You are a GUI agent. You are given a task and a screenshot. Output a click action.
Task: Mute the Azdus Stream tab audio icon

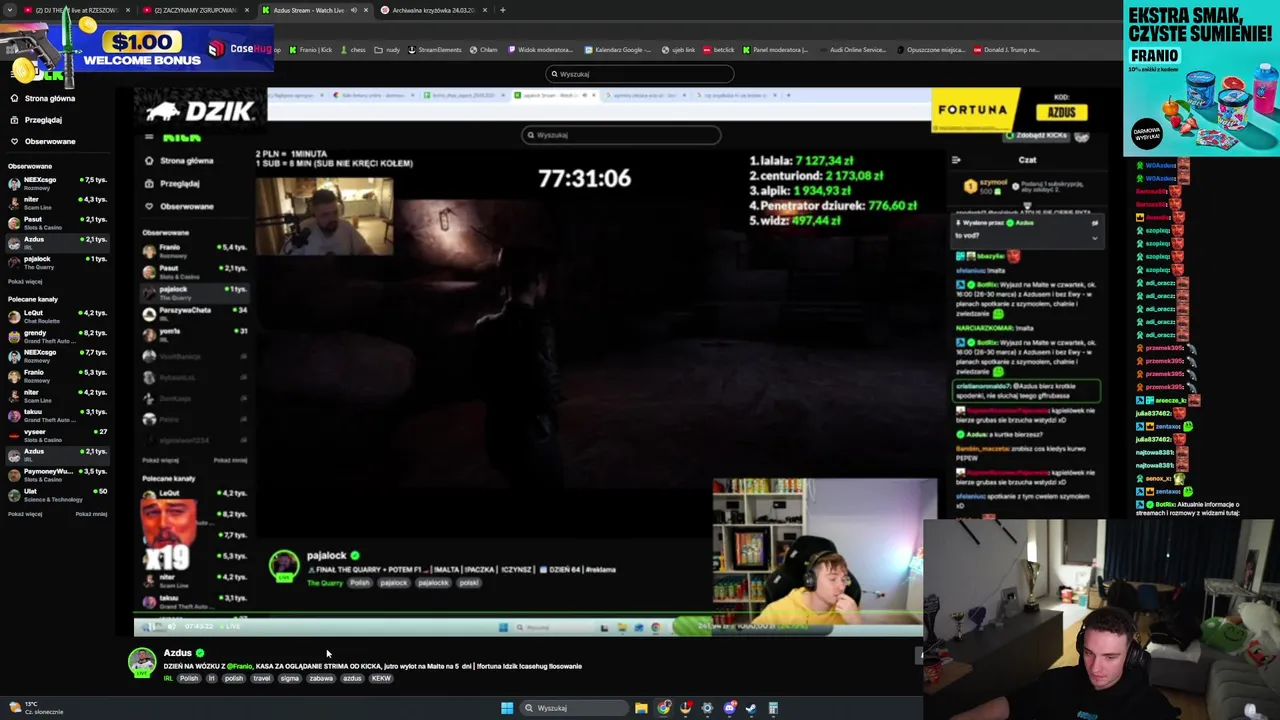pyautogui.click(x=353, y=10)
